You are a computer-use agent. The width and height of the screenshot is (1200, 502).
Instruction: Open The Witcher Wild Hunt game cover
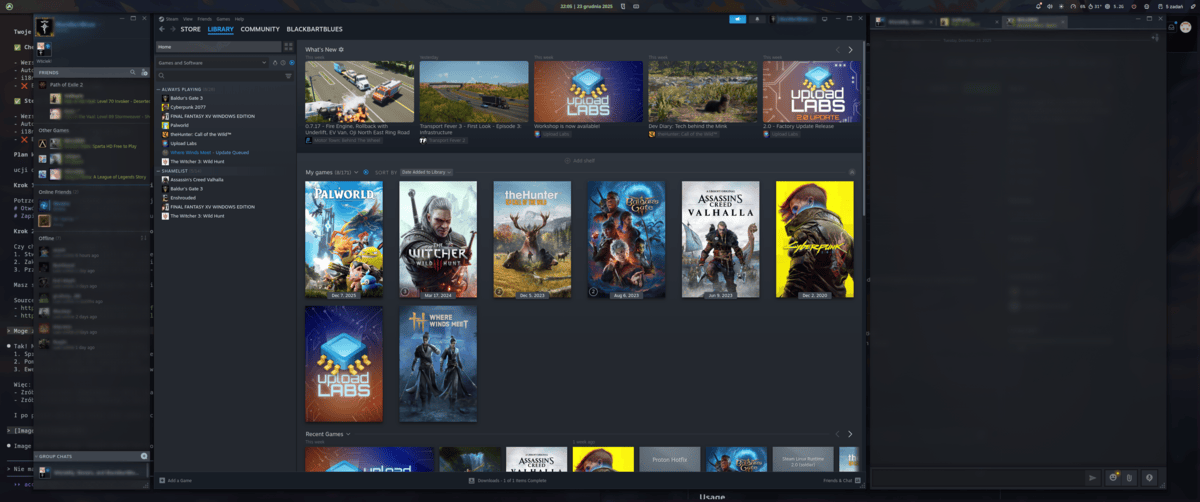coord(438,239)
